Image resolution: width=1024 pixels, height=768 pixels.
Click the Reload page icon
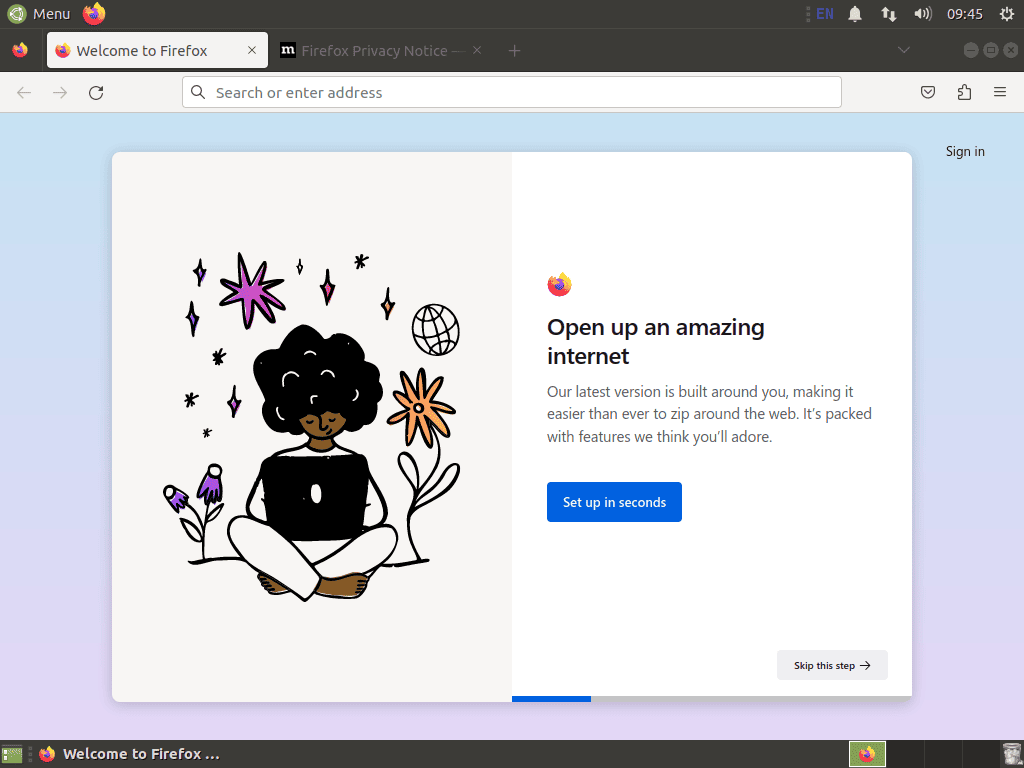[x=96, y=93]
